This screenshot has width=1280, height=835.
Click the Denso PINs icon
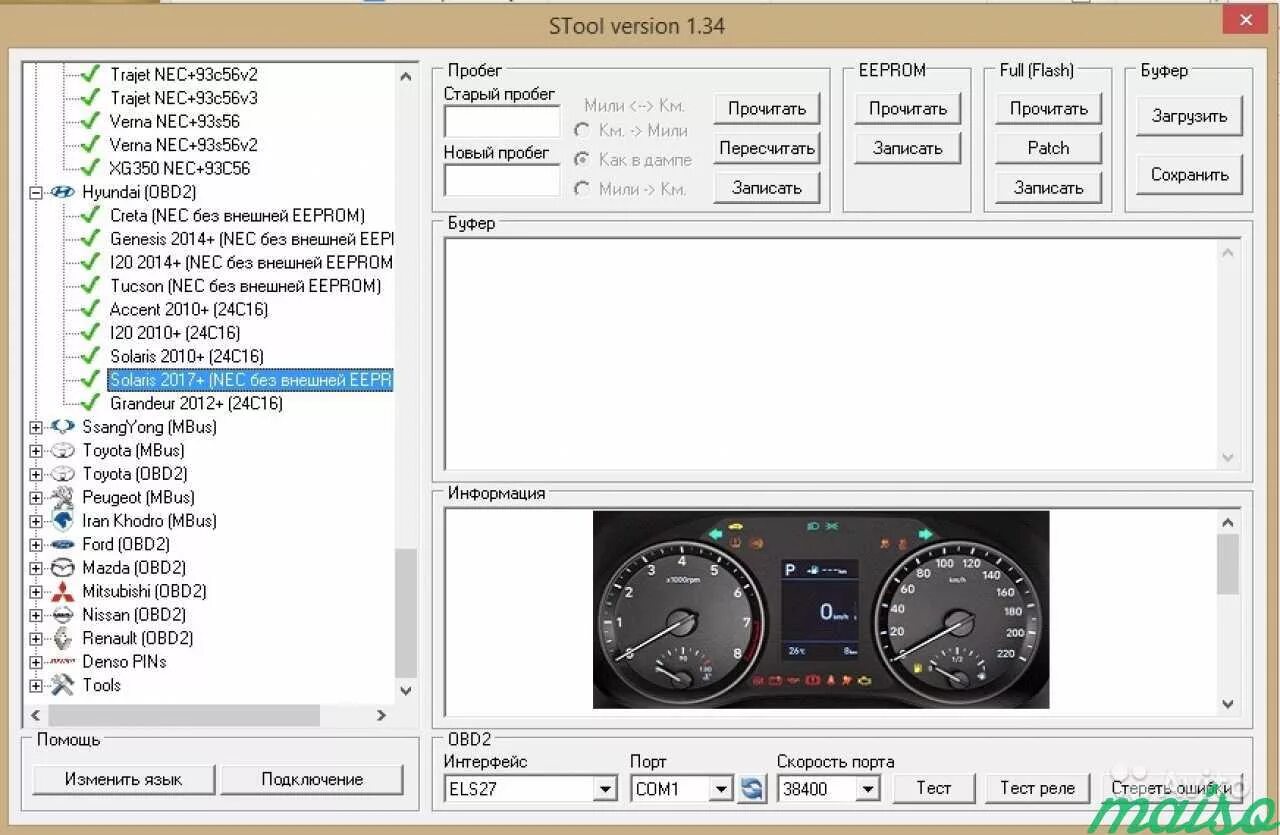pyautogui.click(x=63, y=662)
